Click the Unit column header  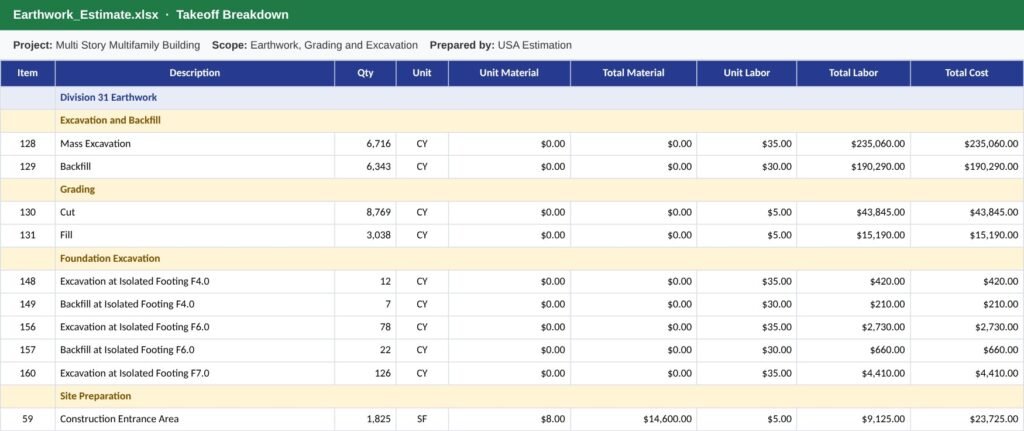[422, 73]
